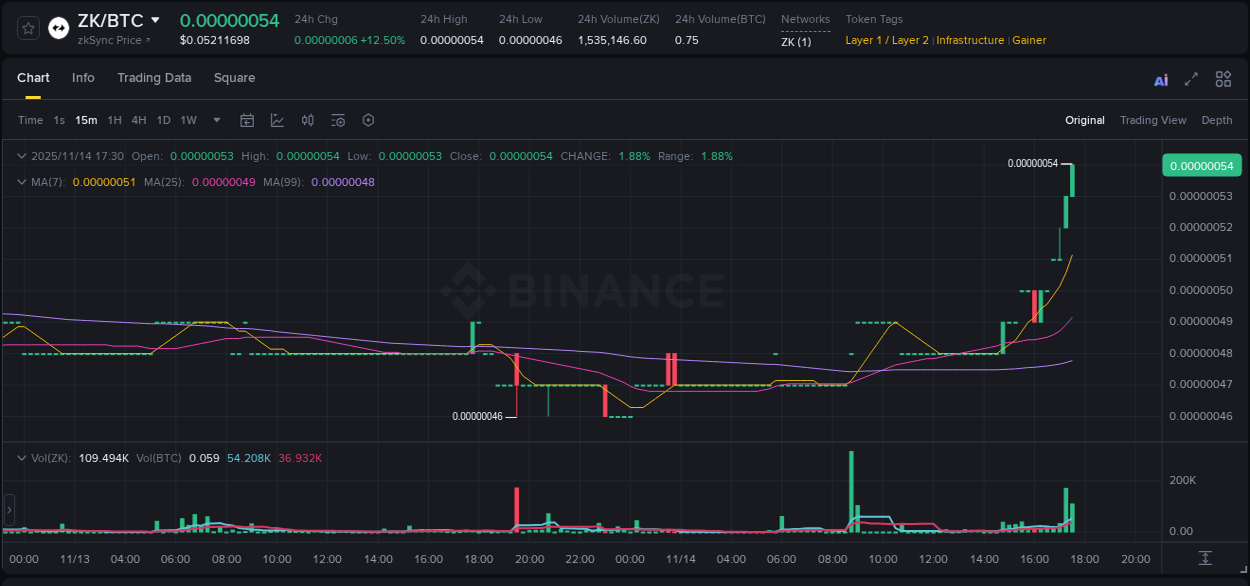
Task: Open the calendar date range picker
Action: point(247,120)
